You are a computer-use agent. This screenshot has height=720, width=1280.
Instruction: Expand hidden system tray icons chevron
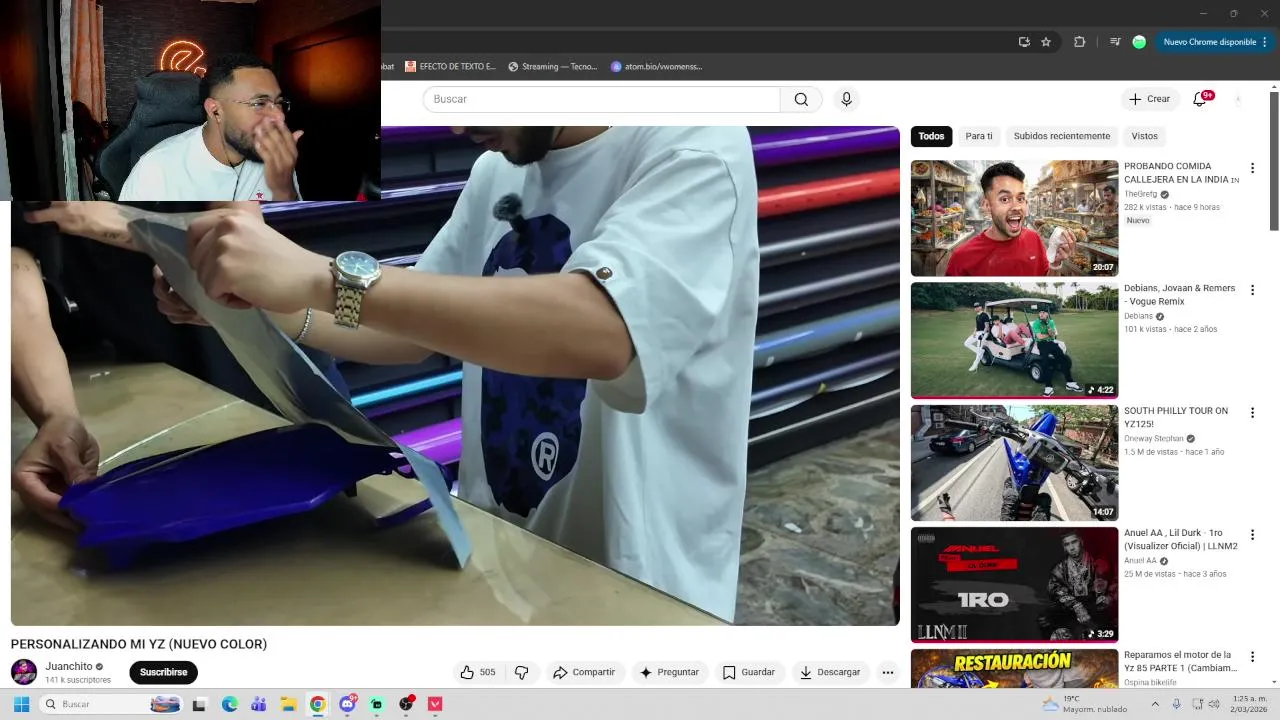1156,704
